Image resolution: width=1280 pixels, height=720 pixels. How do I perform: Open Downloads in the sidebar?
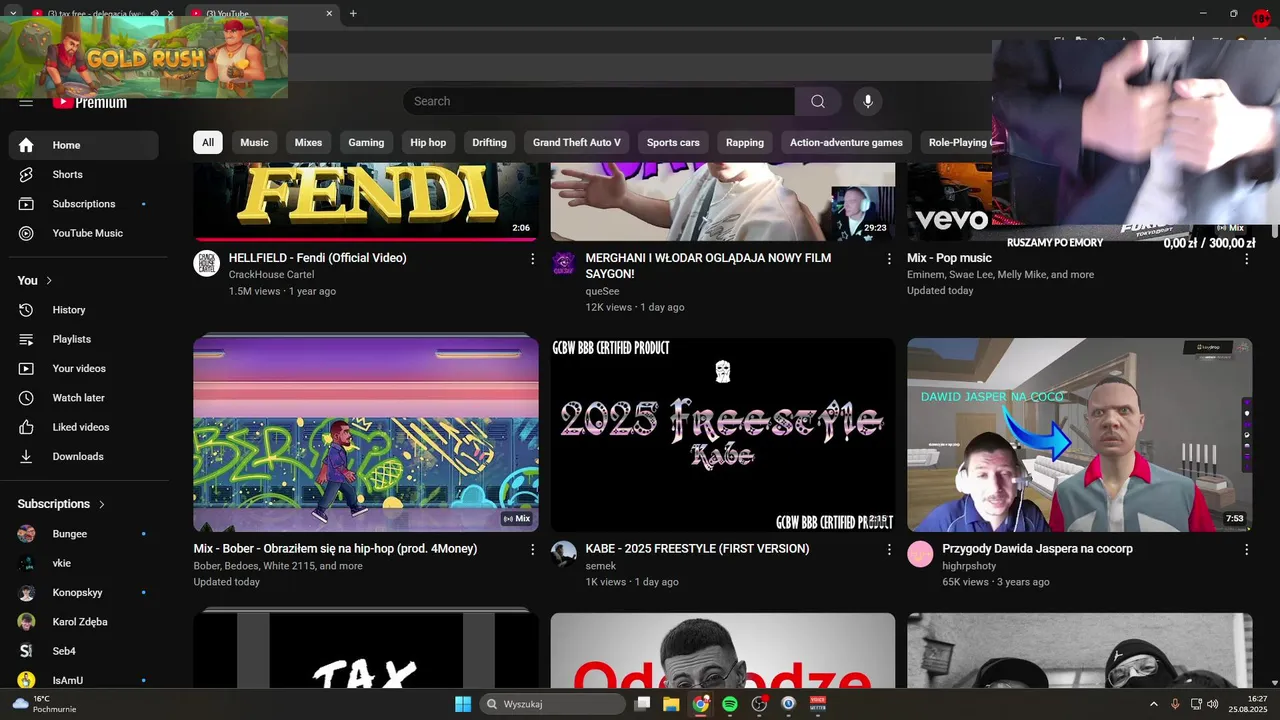(84, 456)
